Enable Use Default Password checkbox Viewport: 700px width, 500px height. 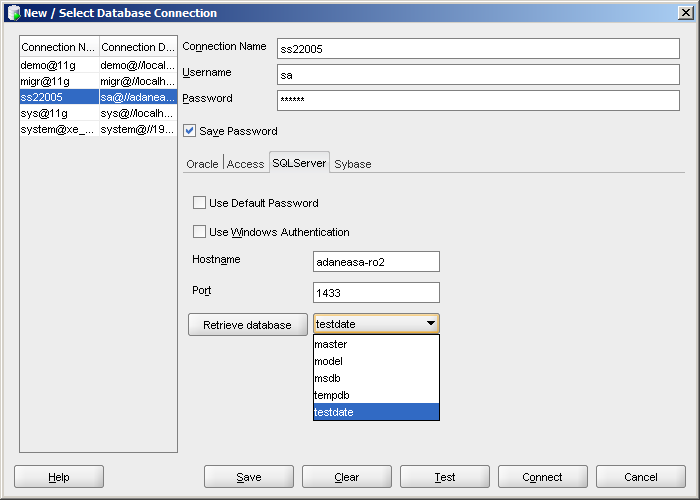(x=199, y=203)
